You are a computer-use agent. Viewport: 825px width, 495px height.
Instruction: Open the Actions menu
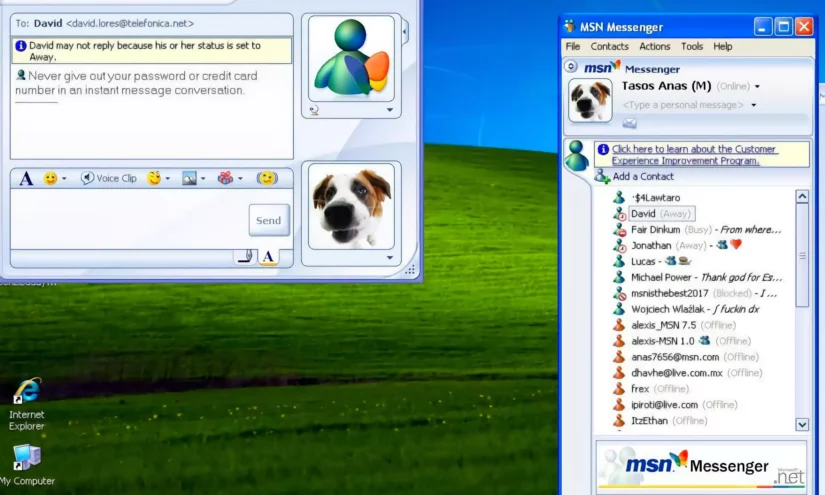point(655,46)
